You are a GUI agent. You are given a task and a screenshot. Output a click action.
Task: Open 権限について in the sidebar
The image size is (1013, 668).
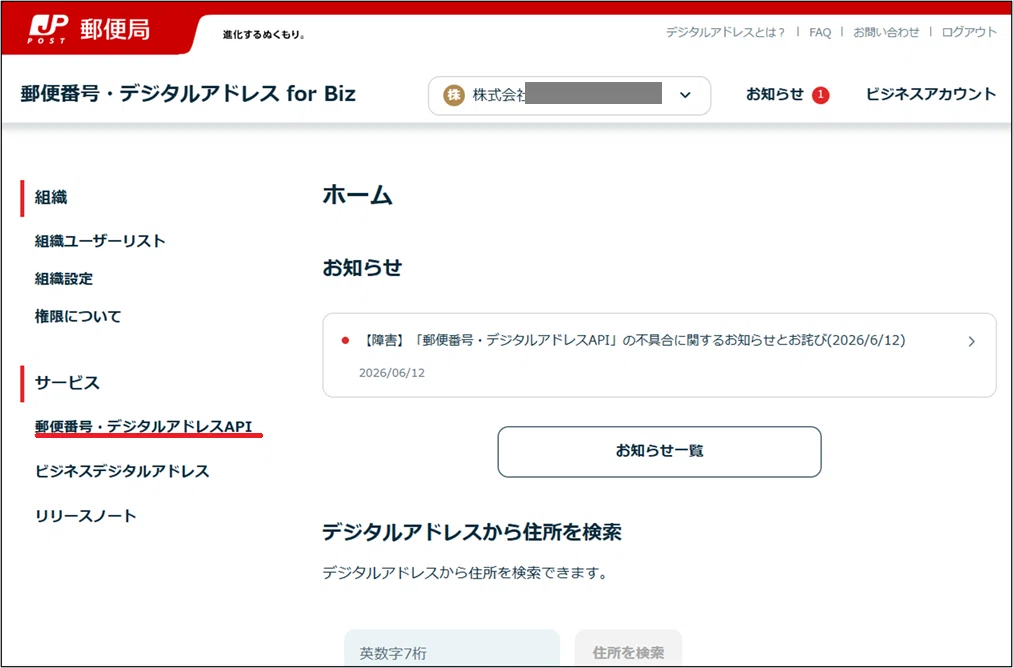point(78,316)
